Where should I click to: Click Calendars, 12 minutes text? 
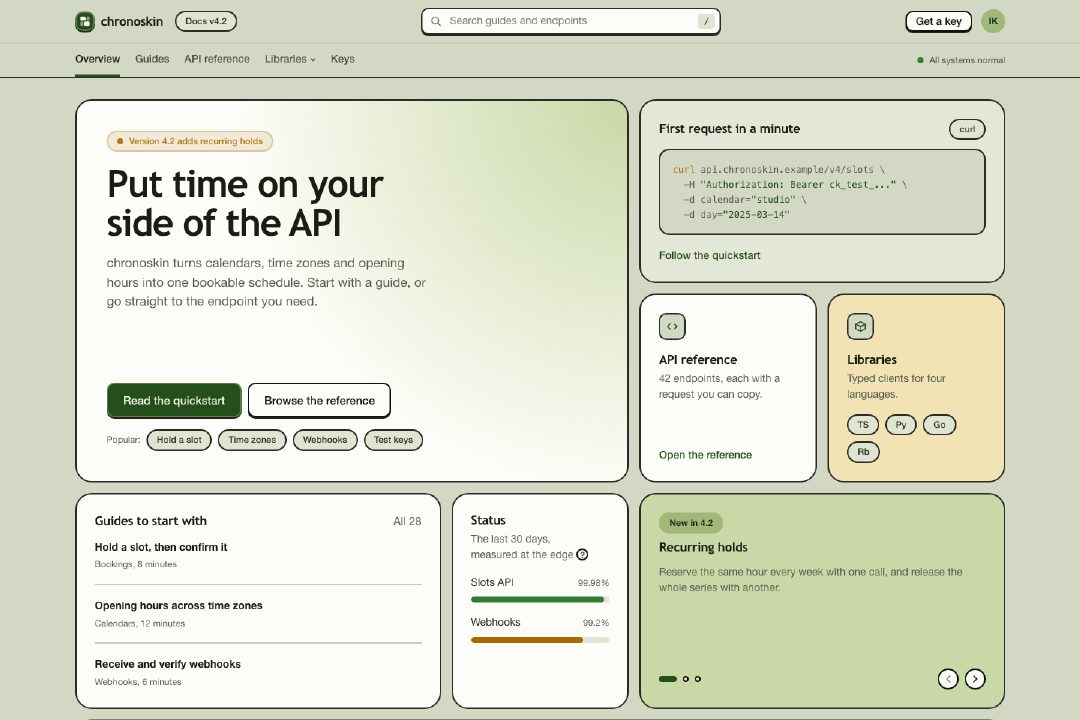click(140, 624)
